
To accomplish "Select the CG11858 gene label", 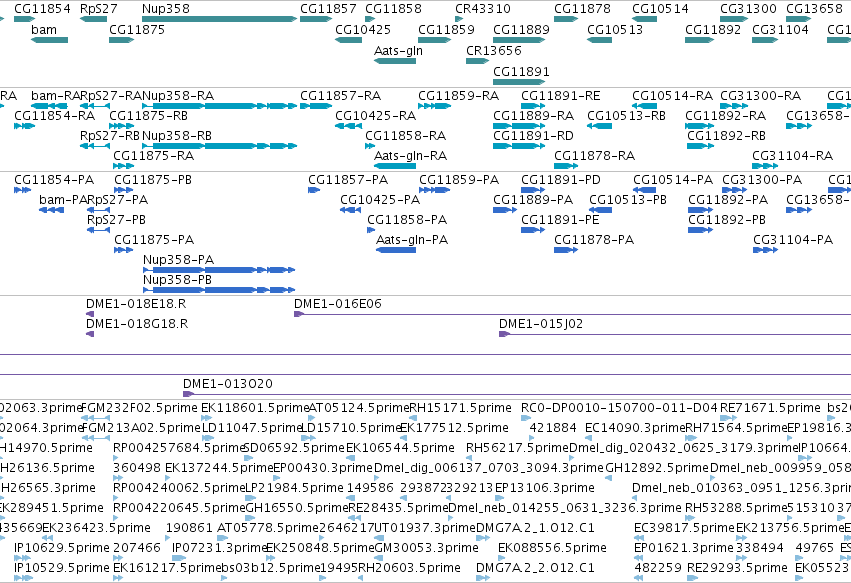I will pyautogui.click(x=393, y=9).
